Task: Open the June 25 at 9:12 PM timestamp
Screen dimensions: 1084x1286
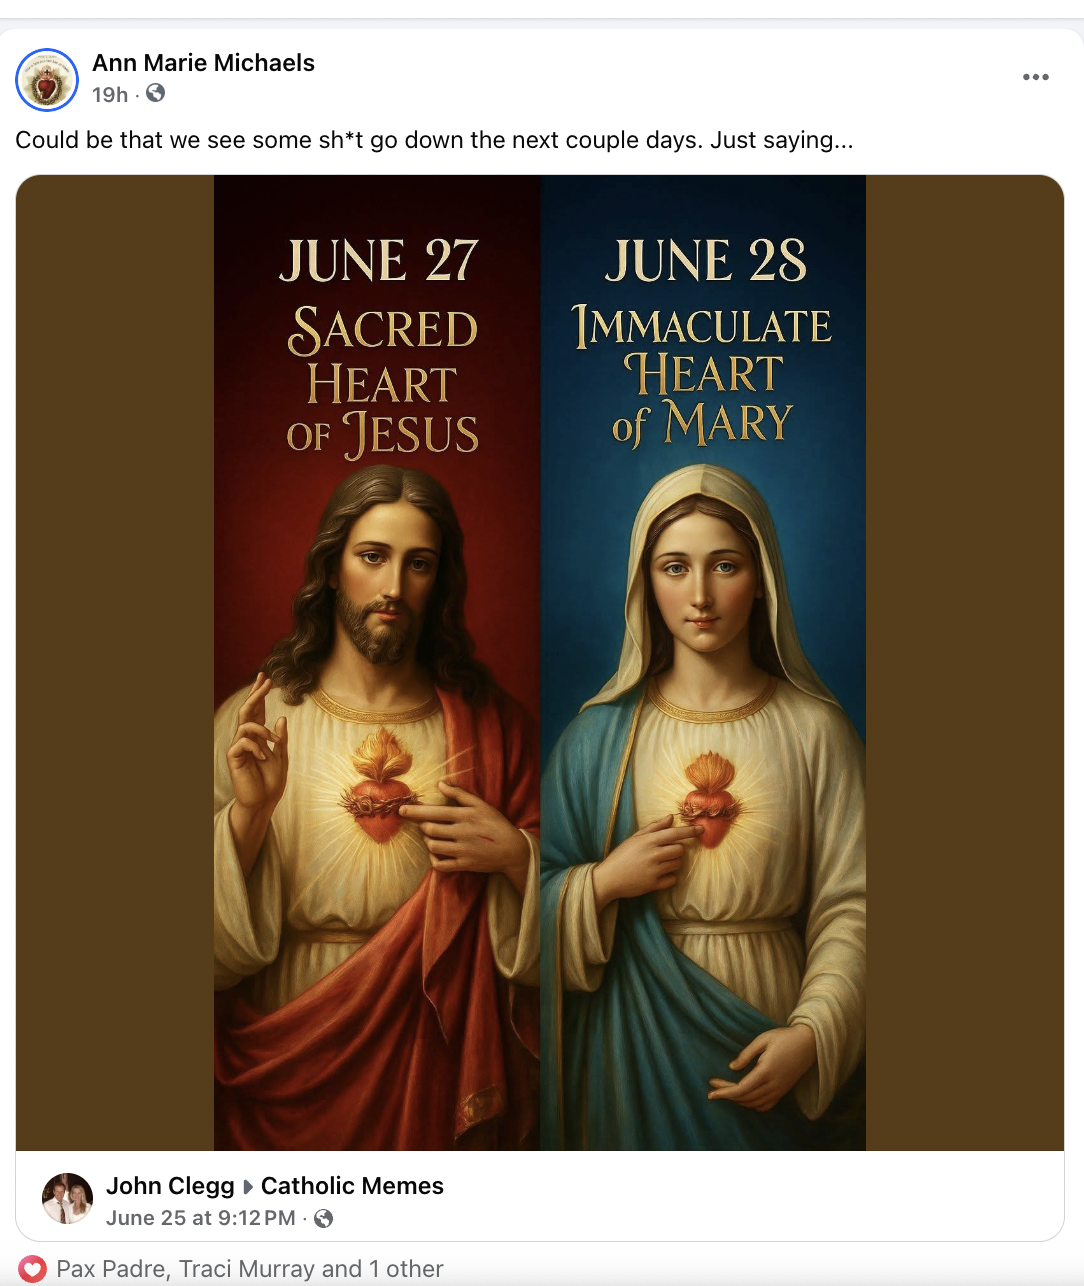Action: [x=200, y=1218]
